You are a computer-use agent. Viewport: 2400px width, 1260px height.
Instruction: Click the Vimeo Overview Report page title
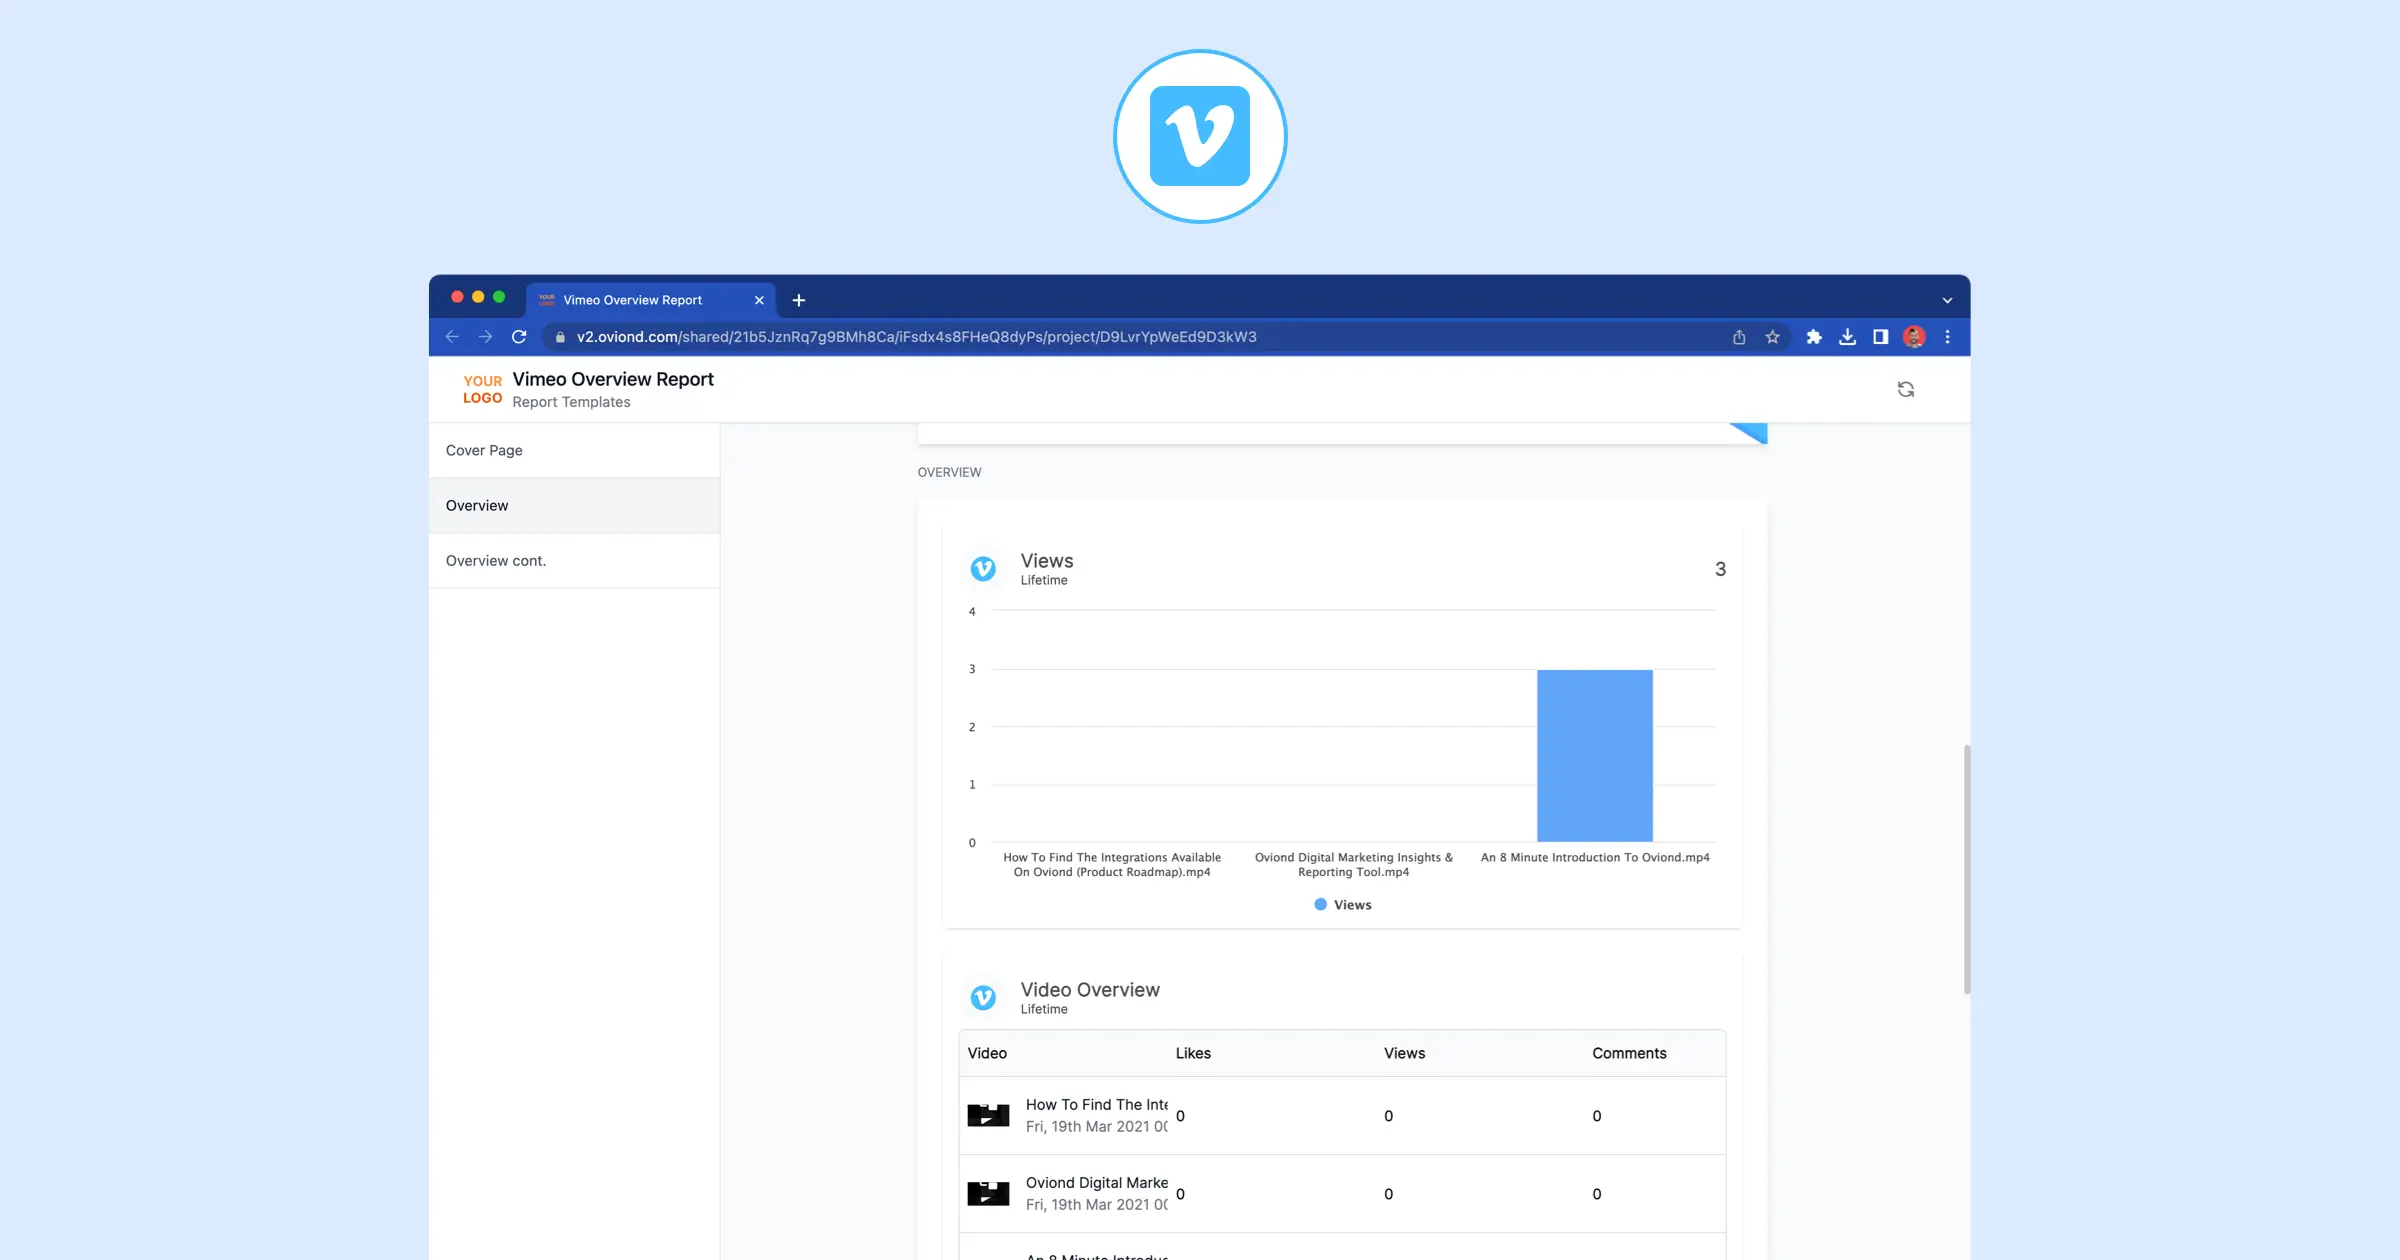click(x=613, y=379)
